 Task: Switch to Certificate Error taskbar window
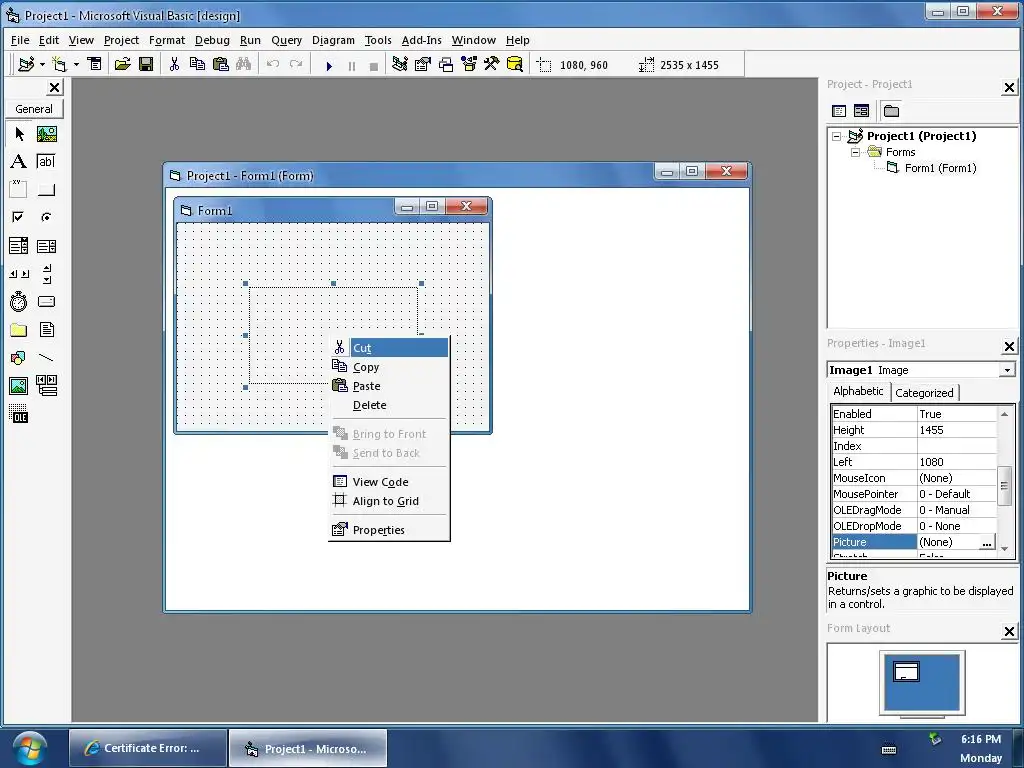[x=148, y=748]
